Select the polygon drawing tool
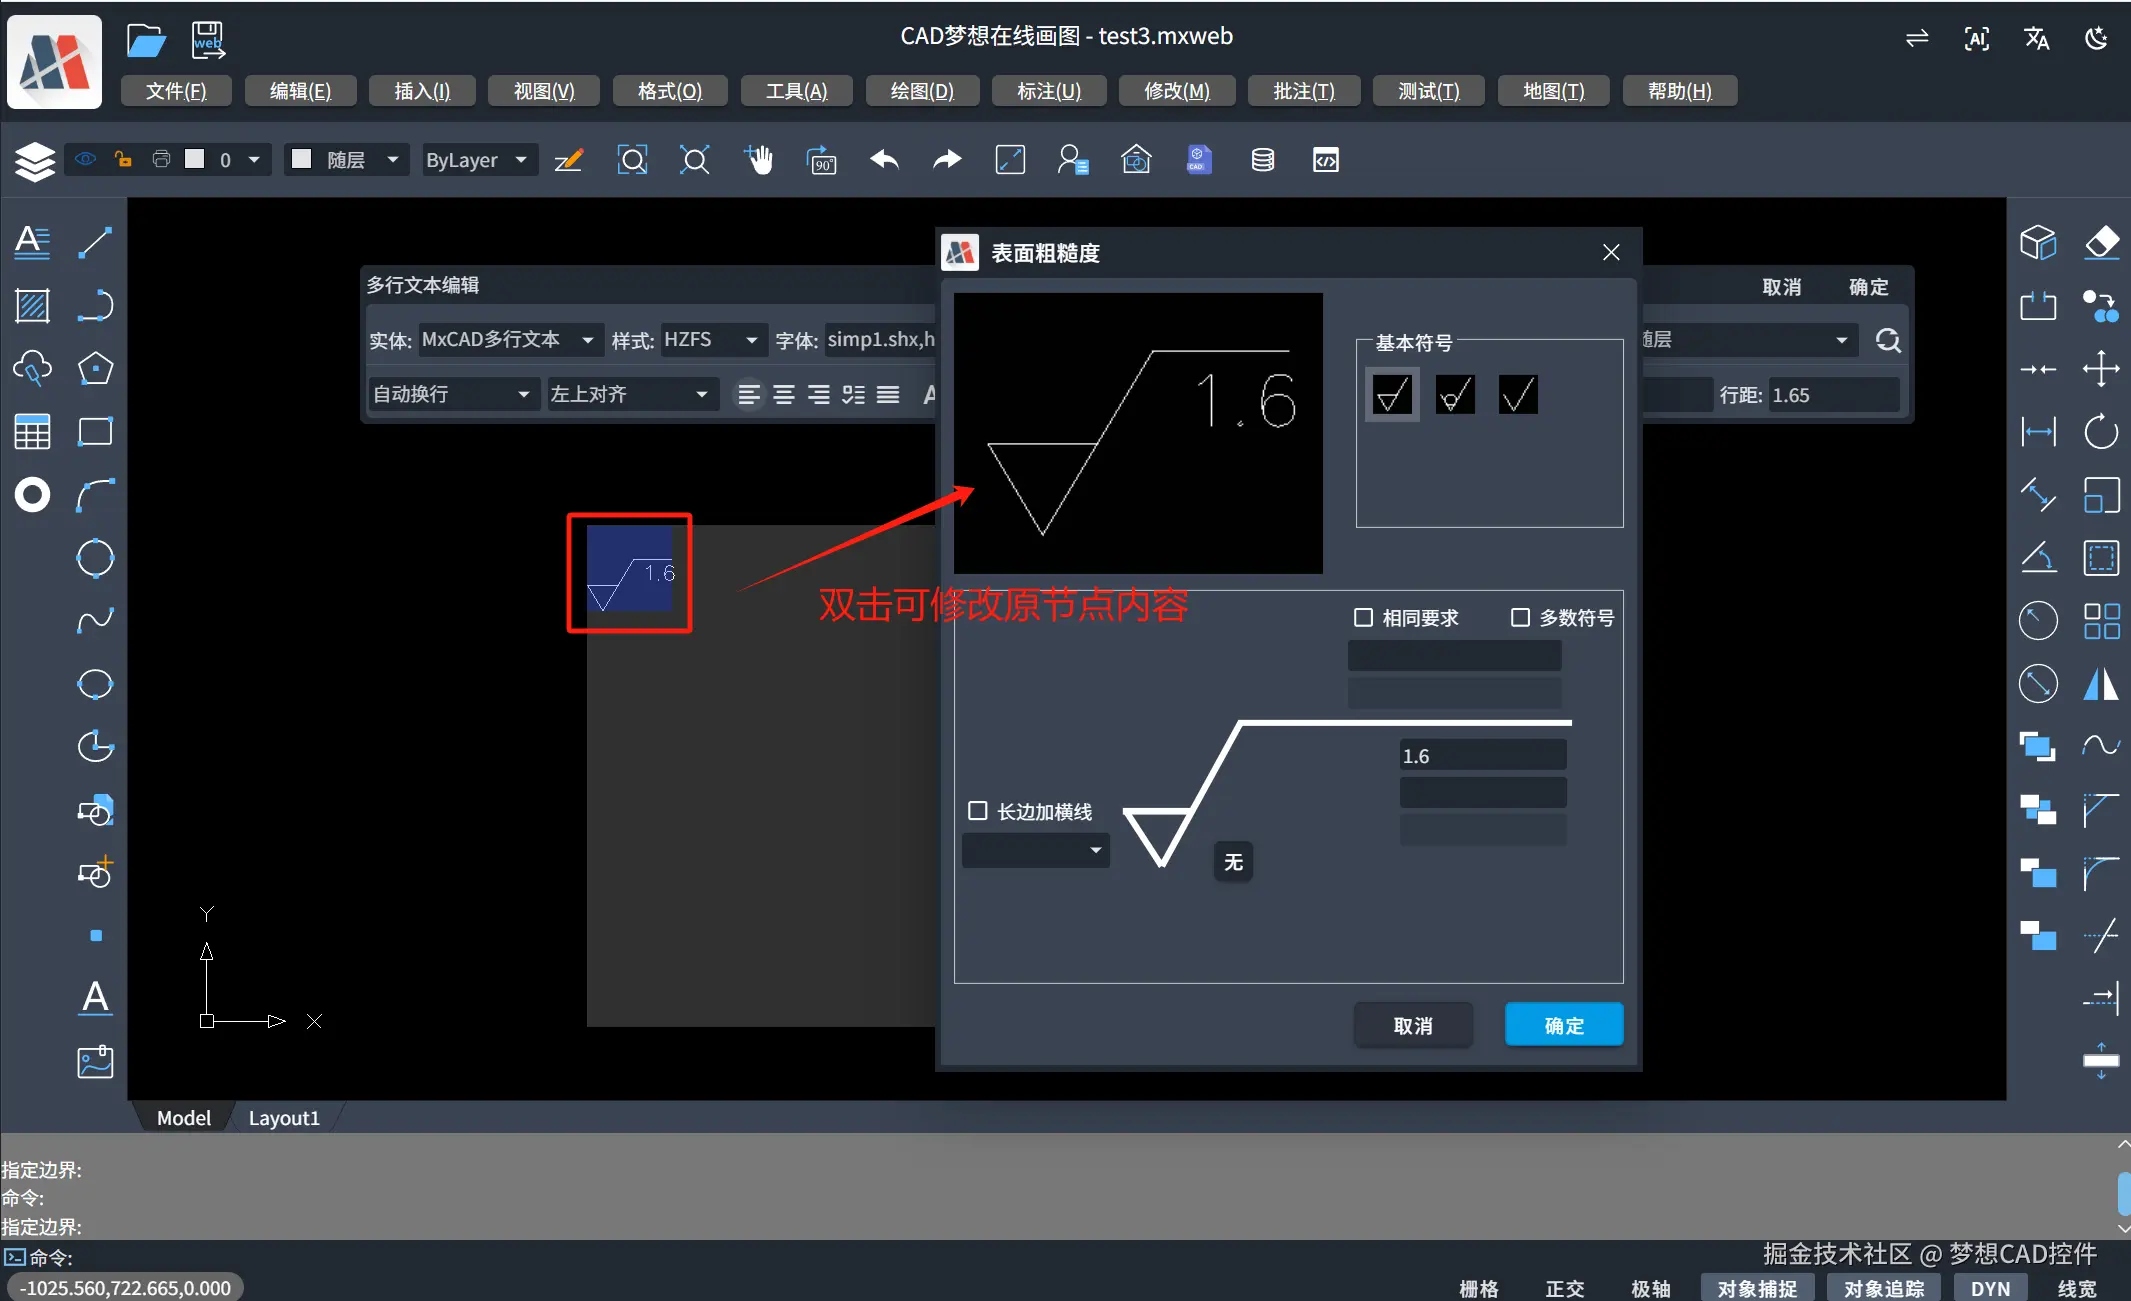This screenshot has height=1301, width=2131. coord(95,368)
